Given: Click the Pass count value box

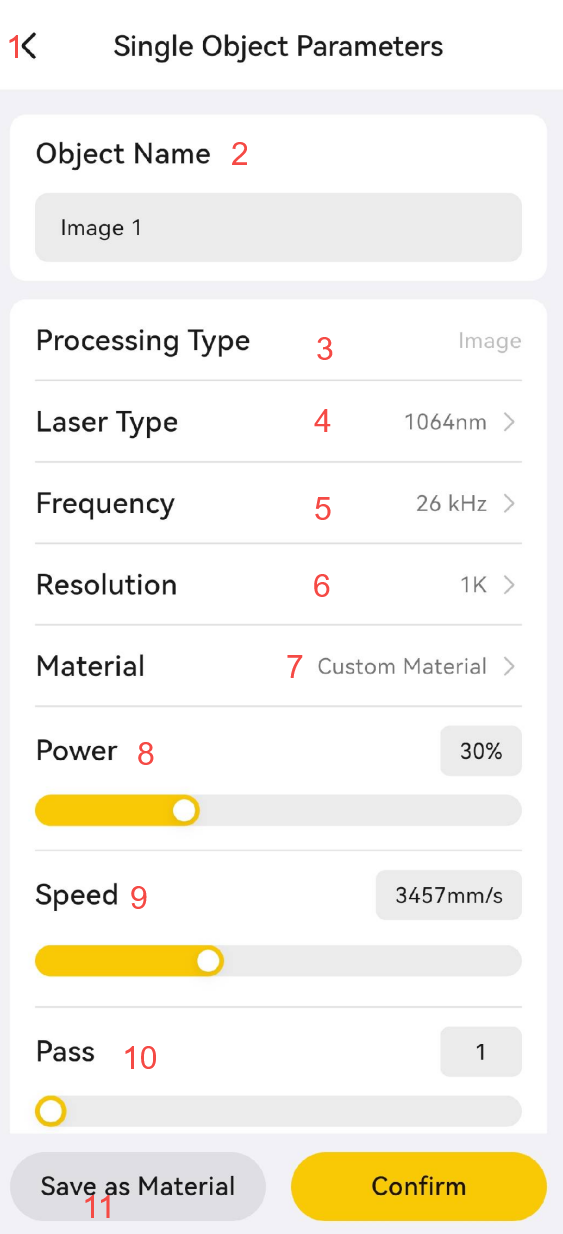Looking at the screenshot, I should [481, 1052].
